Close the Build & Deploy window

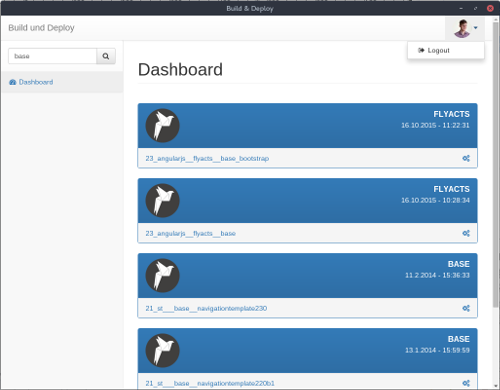tap(490, 8)
